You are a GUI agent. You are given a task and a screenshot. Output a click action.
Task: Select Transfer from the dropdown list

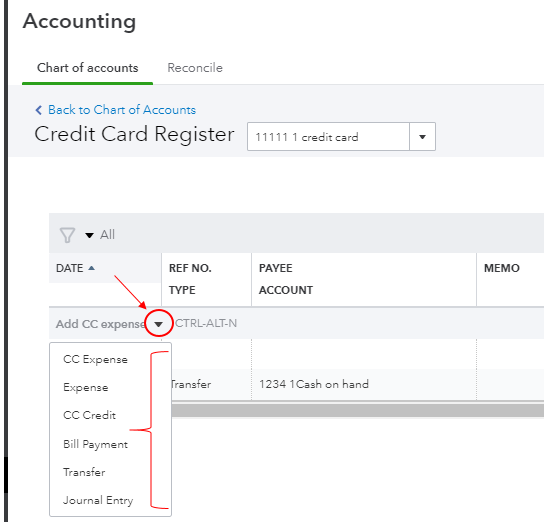84,472
